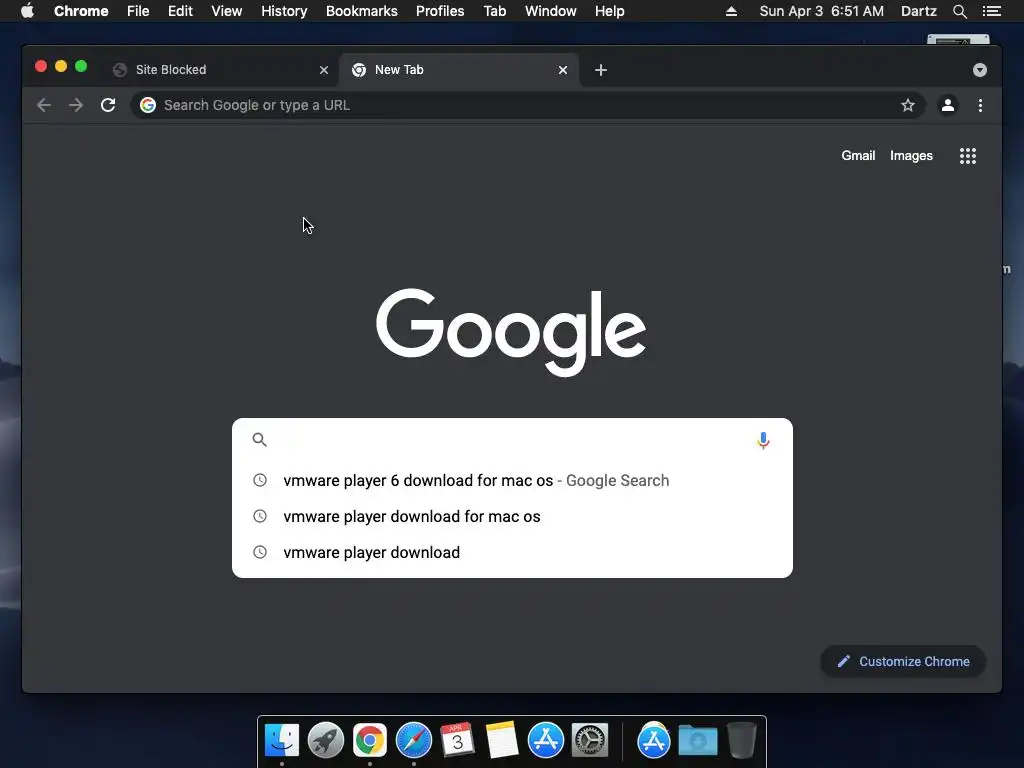This screenshot has width=1024, height=768.
Task: Click the address bar URL field
Action: [528, 105]
